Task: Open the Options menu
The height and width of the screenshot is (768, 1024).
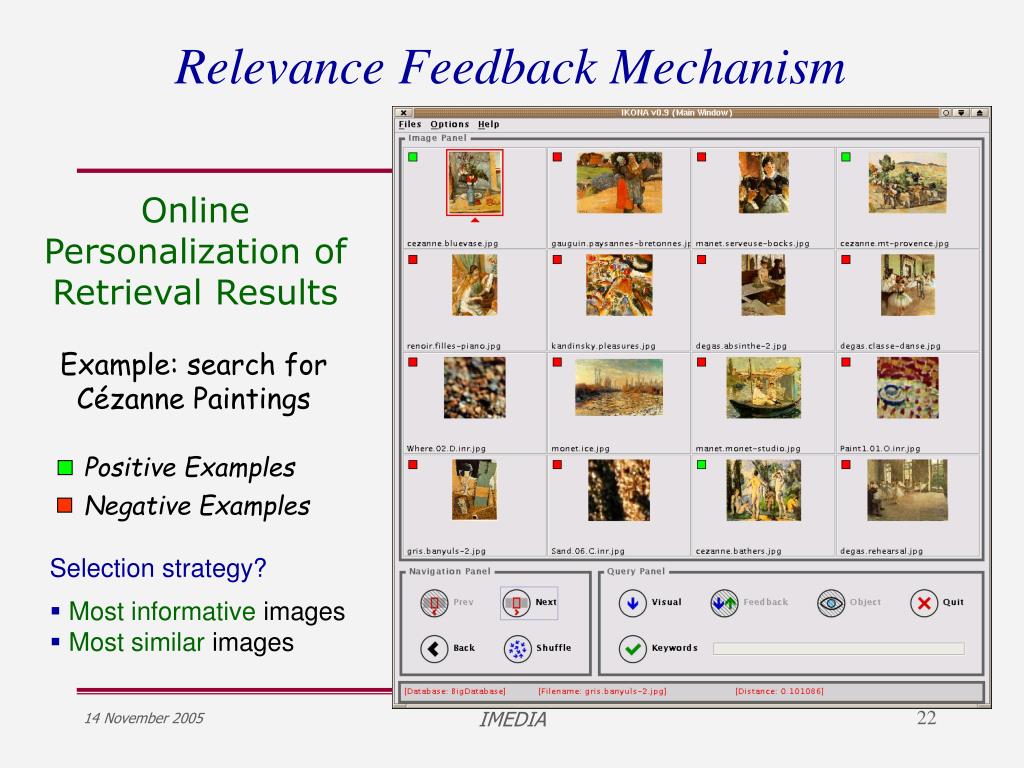Action: pos(449,124)
